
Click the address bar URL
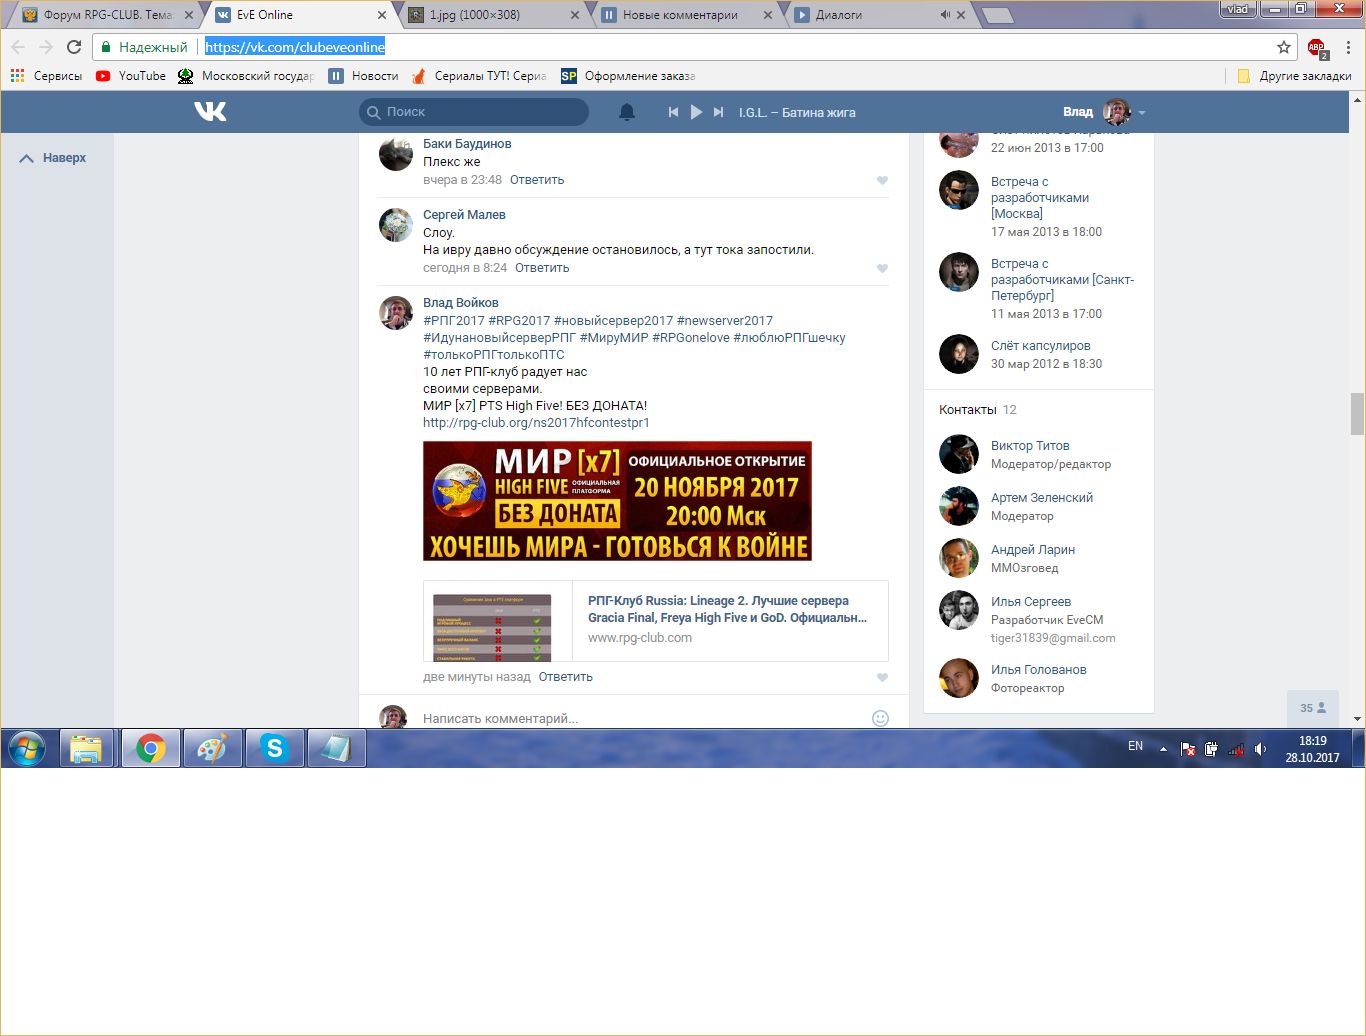tap(295, 47)
